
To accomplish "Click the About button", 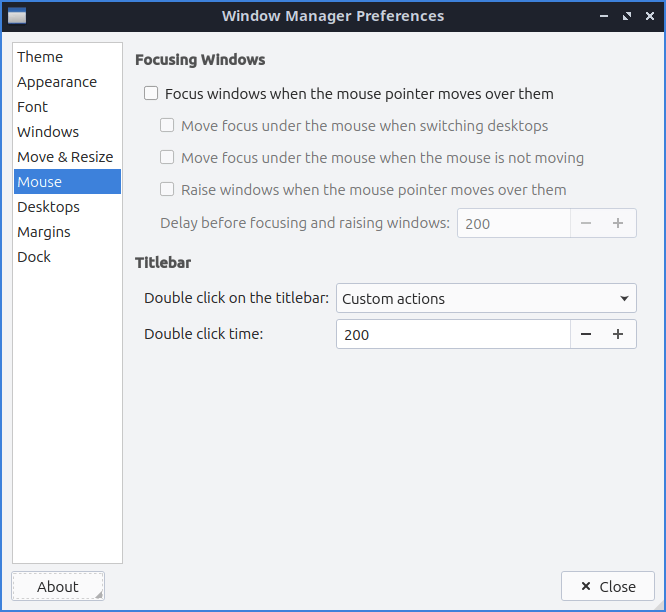I will 58,587.
